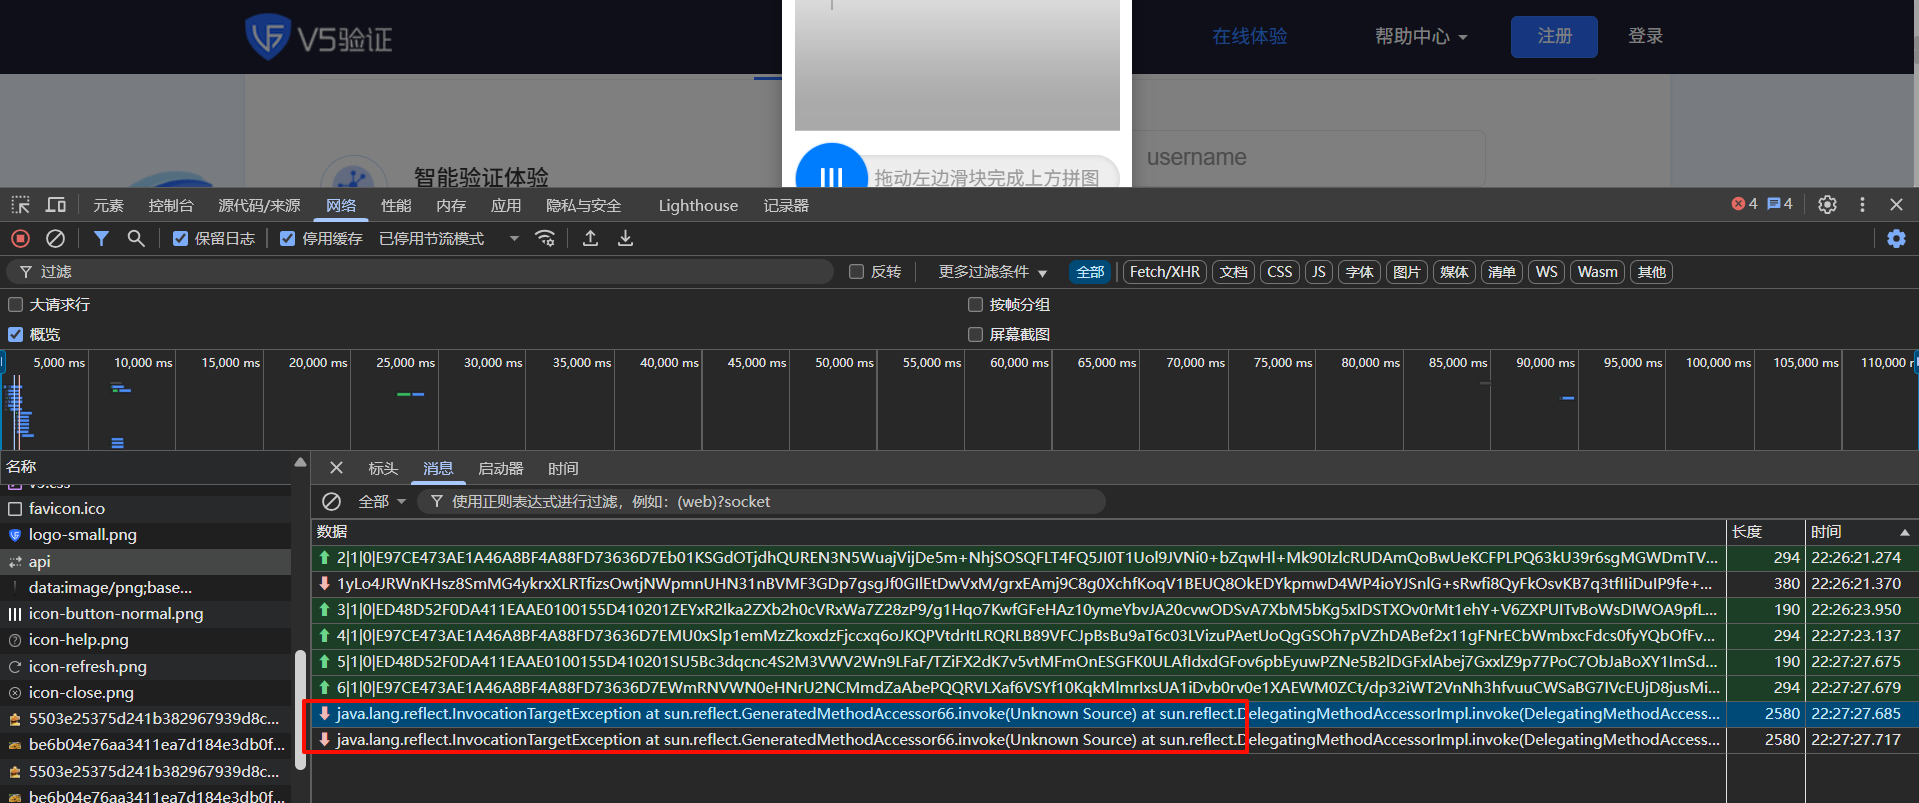The image size is (1919, 803).
Task: Filter by CSS type
Action: (1279, 272)
